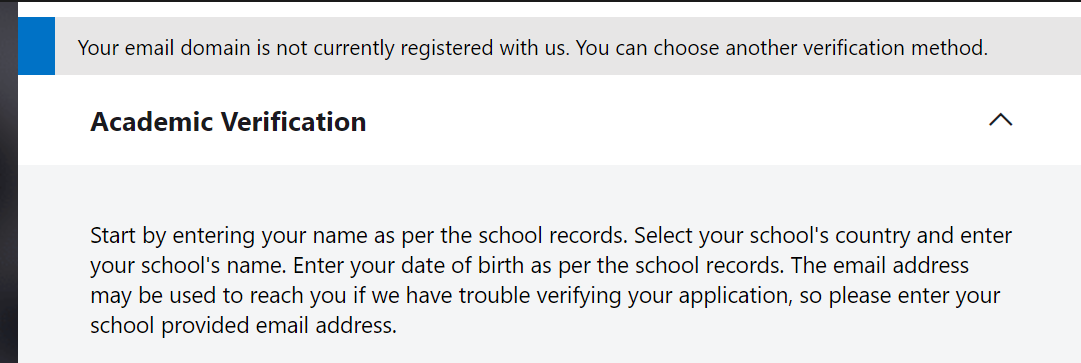This screenshot has height=363, width=1081.
Task: Click "Your email domain" words in banner
Action: [167, 48]
